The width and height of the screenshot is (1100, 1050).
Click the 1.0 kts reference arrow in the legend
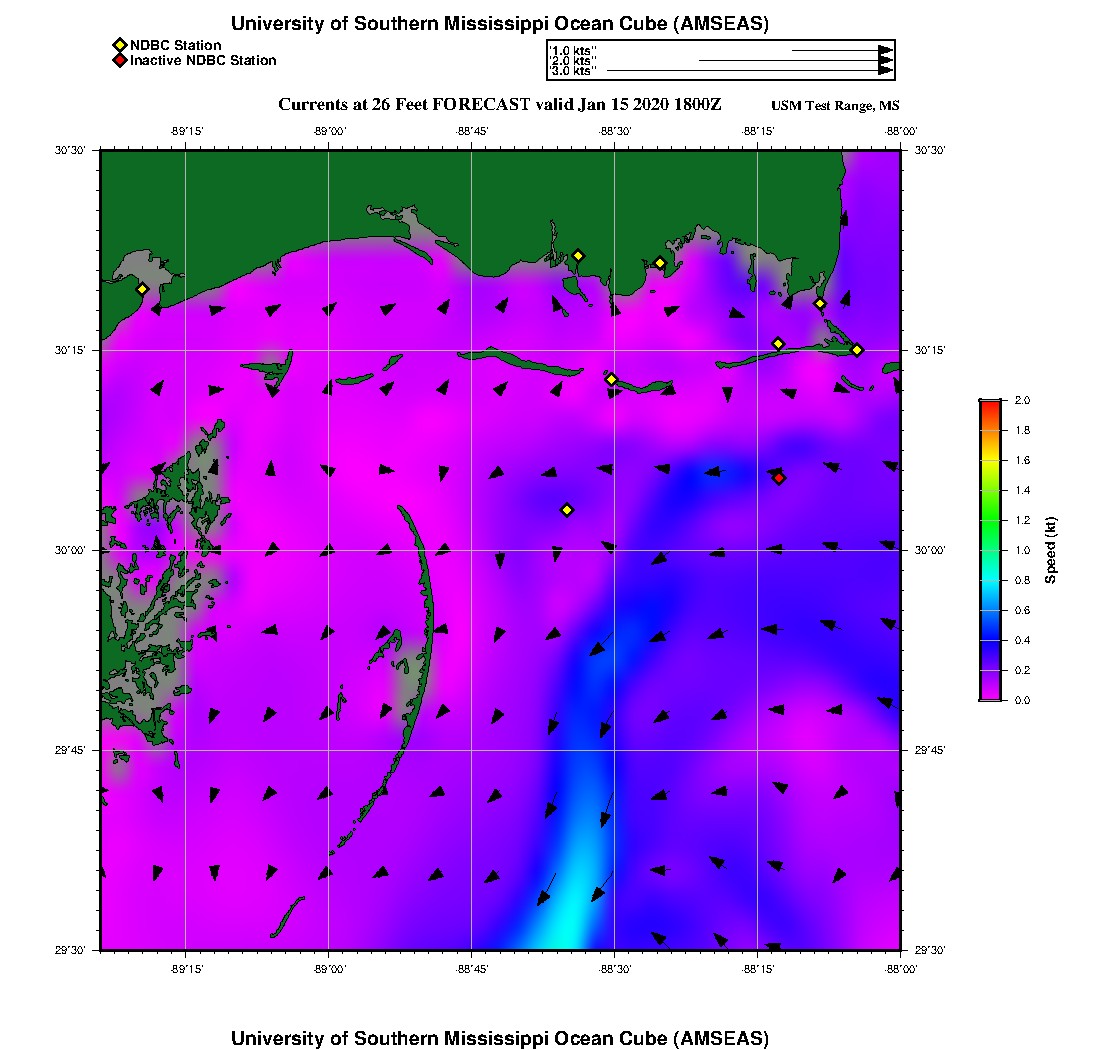pyautogui.click(x=842, y=51)
